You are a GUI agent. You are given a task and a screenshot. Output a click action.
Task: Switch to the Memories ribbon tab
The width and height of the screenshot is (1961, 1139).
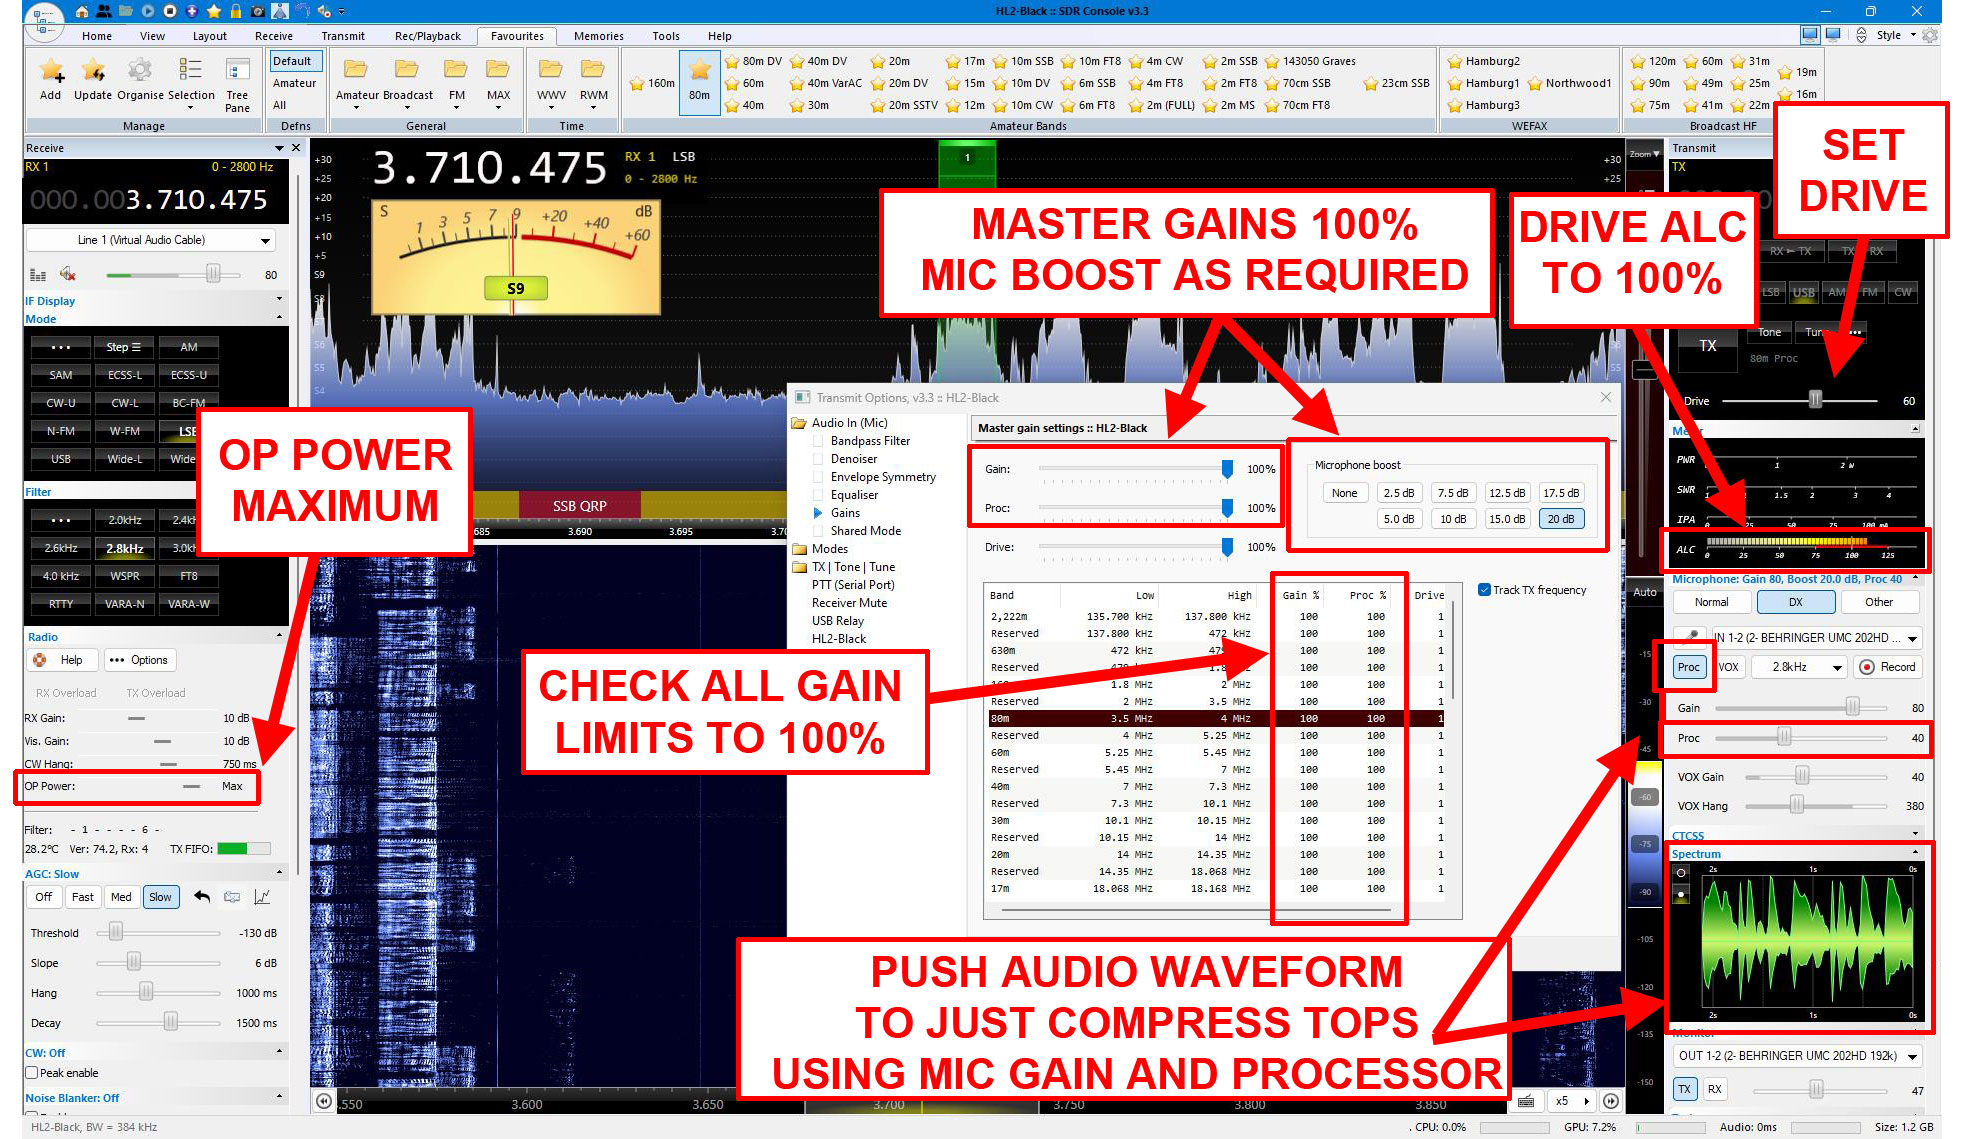click(598, 36)
